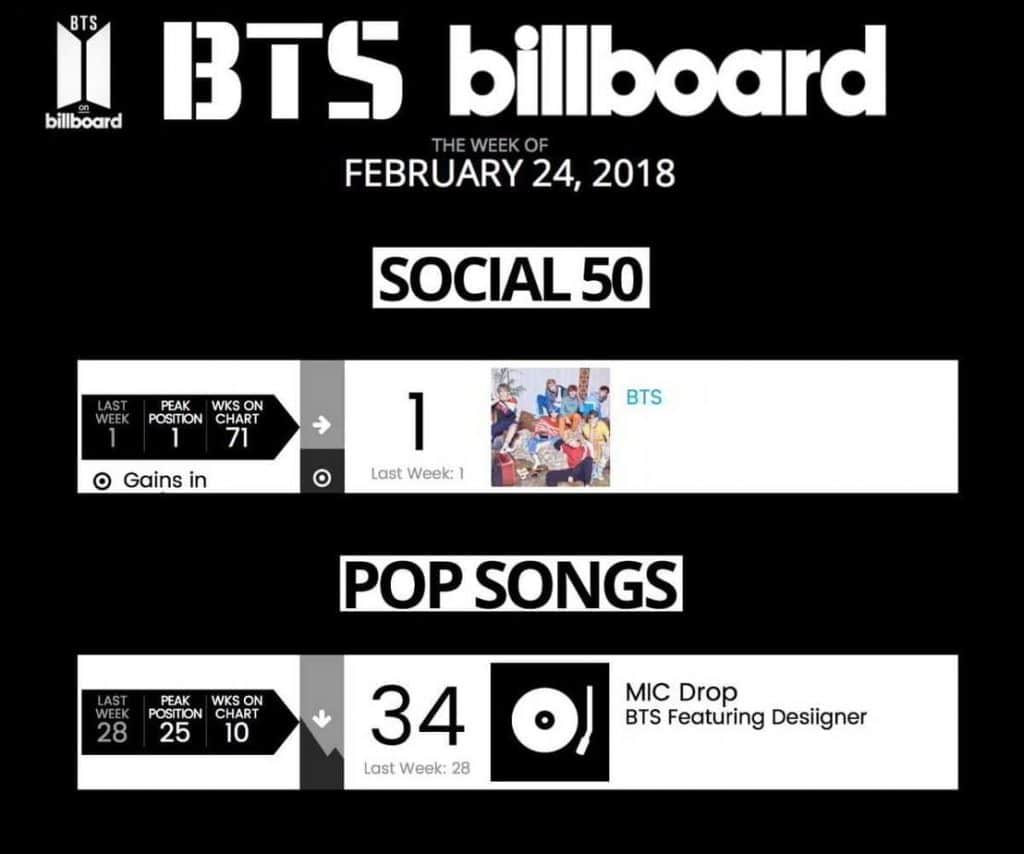Click the Wks on Chart 71 stat

[237, 425]
